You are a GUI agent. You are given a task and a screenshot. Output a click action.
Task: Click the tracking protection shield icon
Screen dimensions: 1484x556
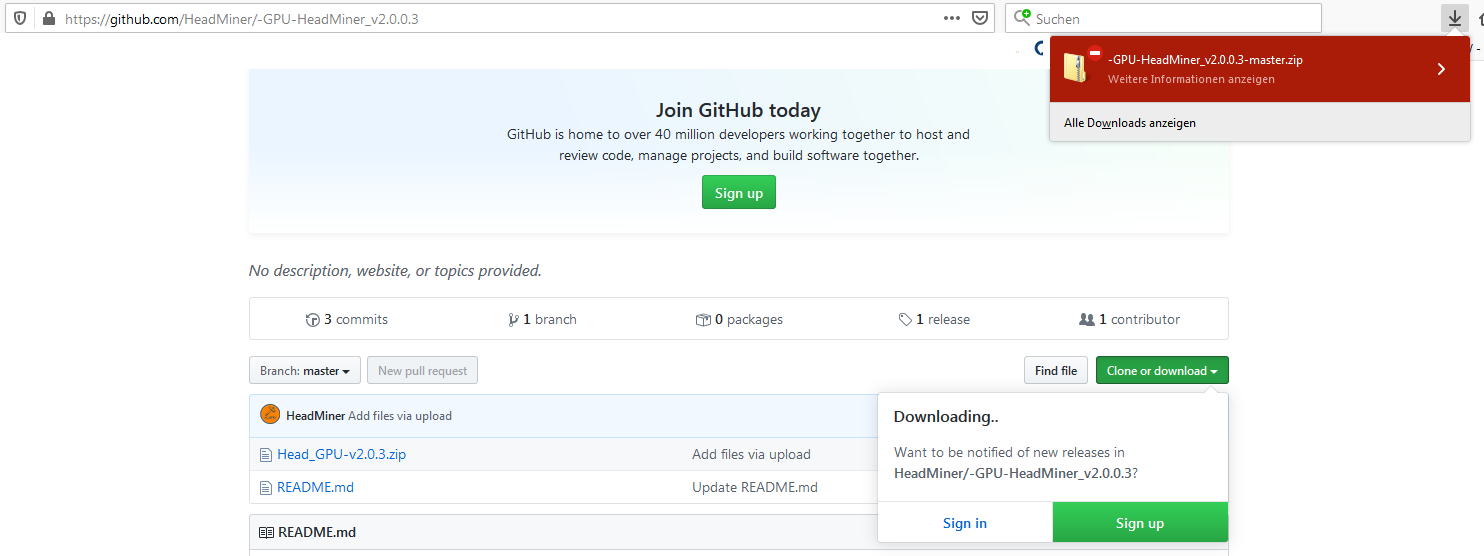coord(20,18)
